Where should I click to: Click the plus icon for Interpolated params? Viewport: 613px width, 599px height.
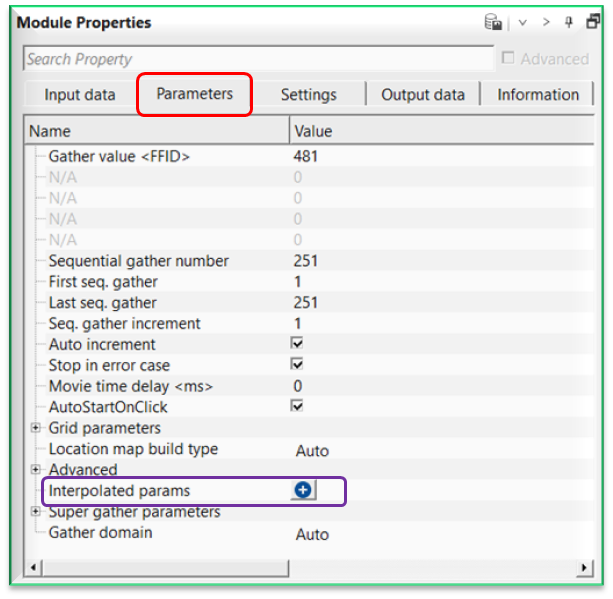point(304,490)
